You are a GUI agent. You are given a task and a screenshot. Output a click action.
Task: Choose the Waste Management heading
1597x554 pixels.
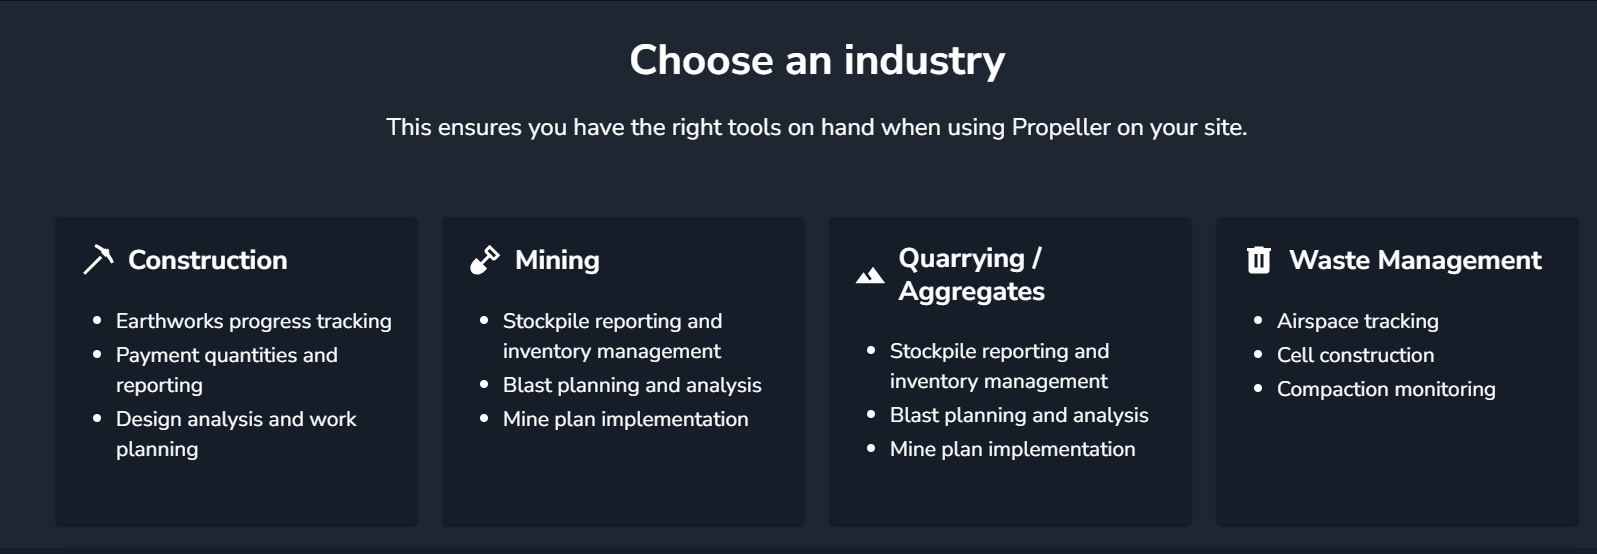[1415, 260]
